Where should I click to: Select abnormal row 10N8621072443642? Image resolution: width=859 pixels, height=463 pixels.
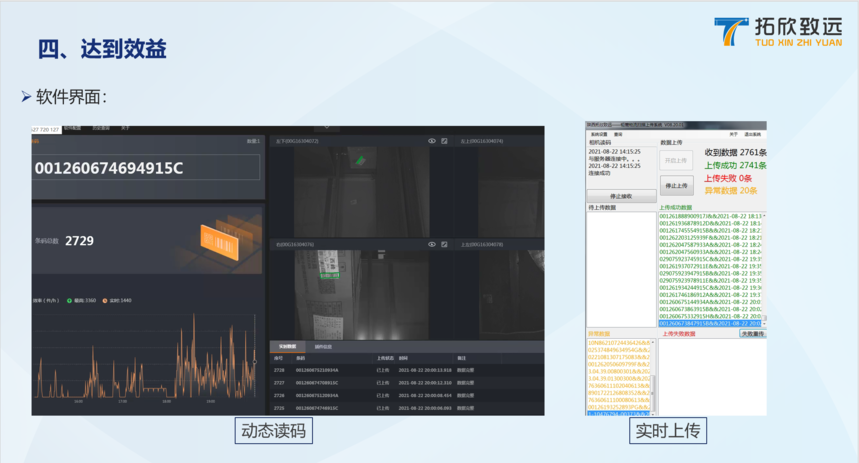(x=619, y=342)
